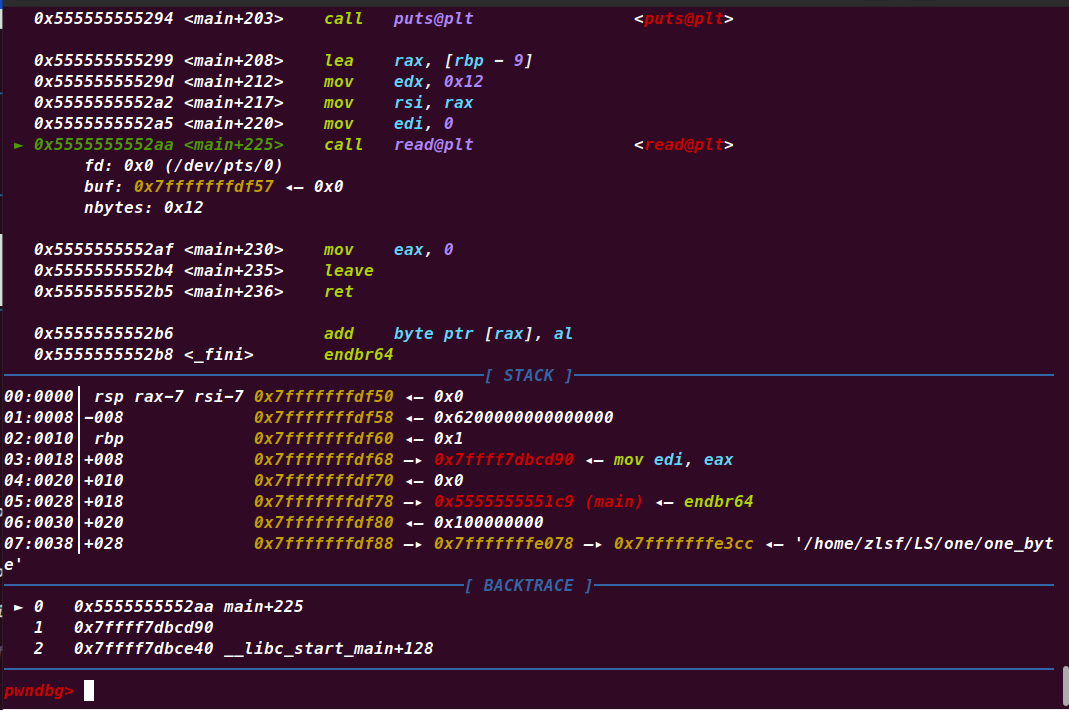Click the _fini endbr64 instruction line
This screenshot has width=1069, height=710.
click(358, 355)
